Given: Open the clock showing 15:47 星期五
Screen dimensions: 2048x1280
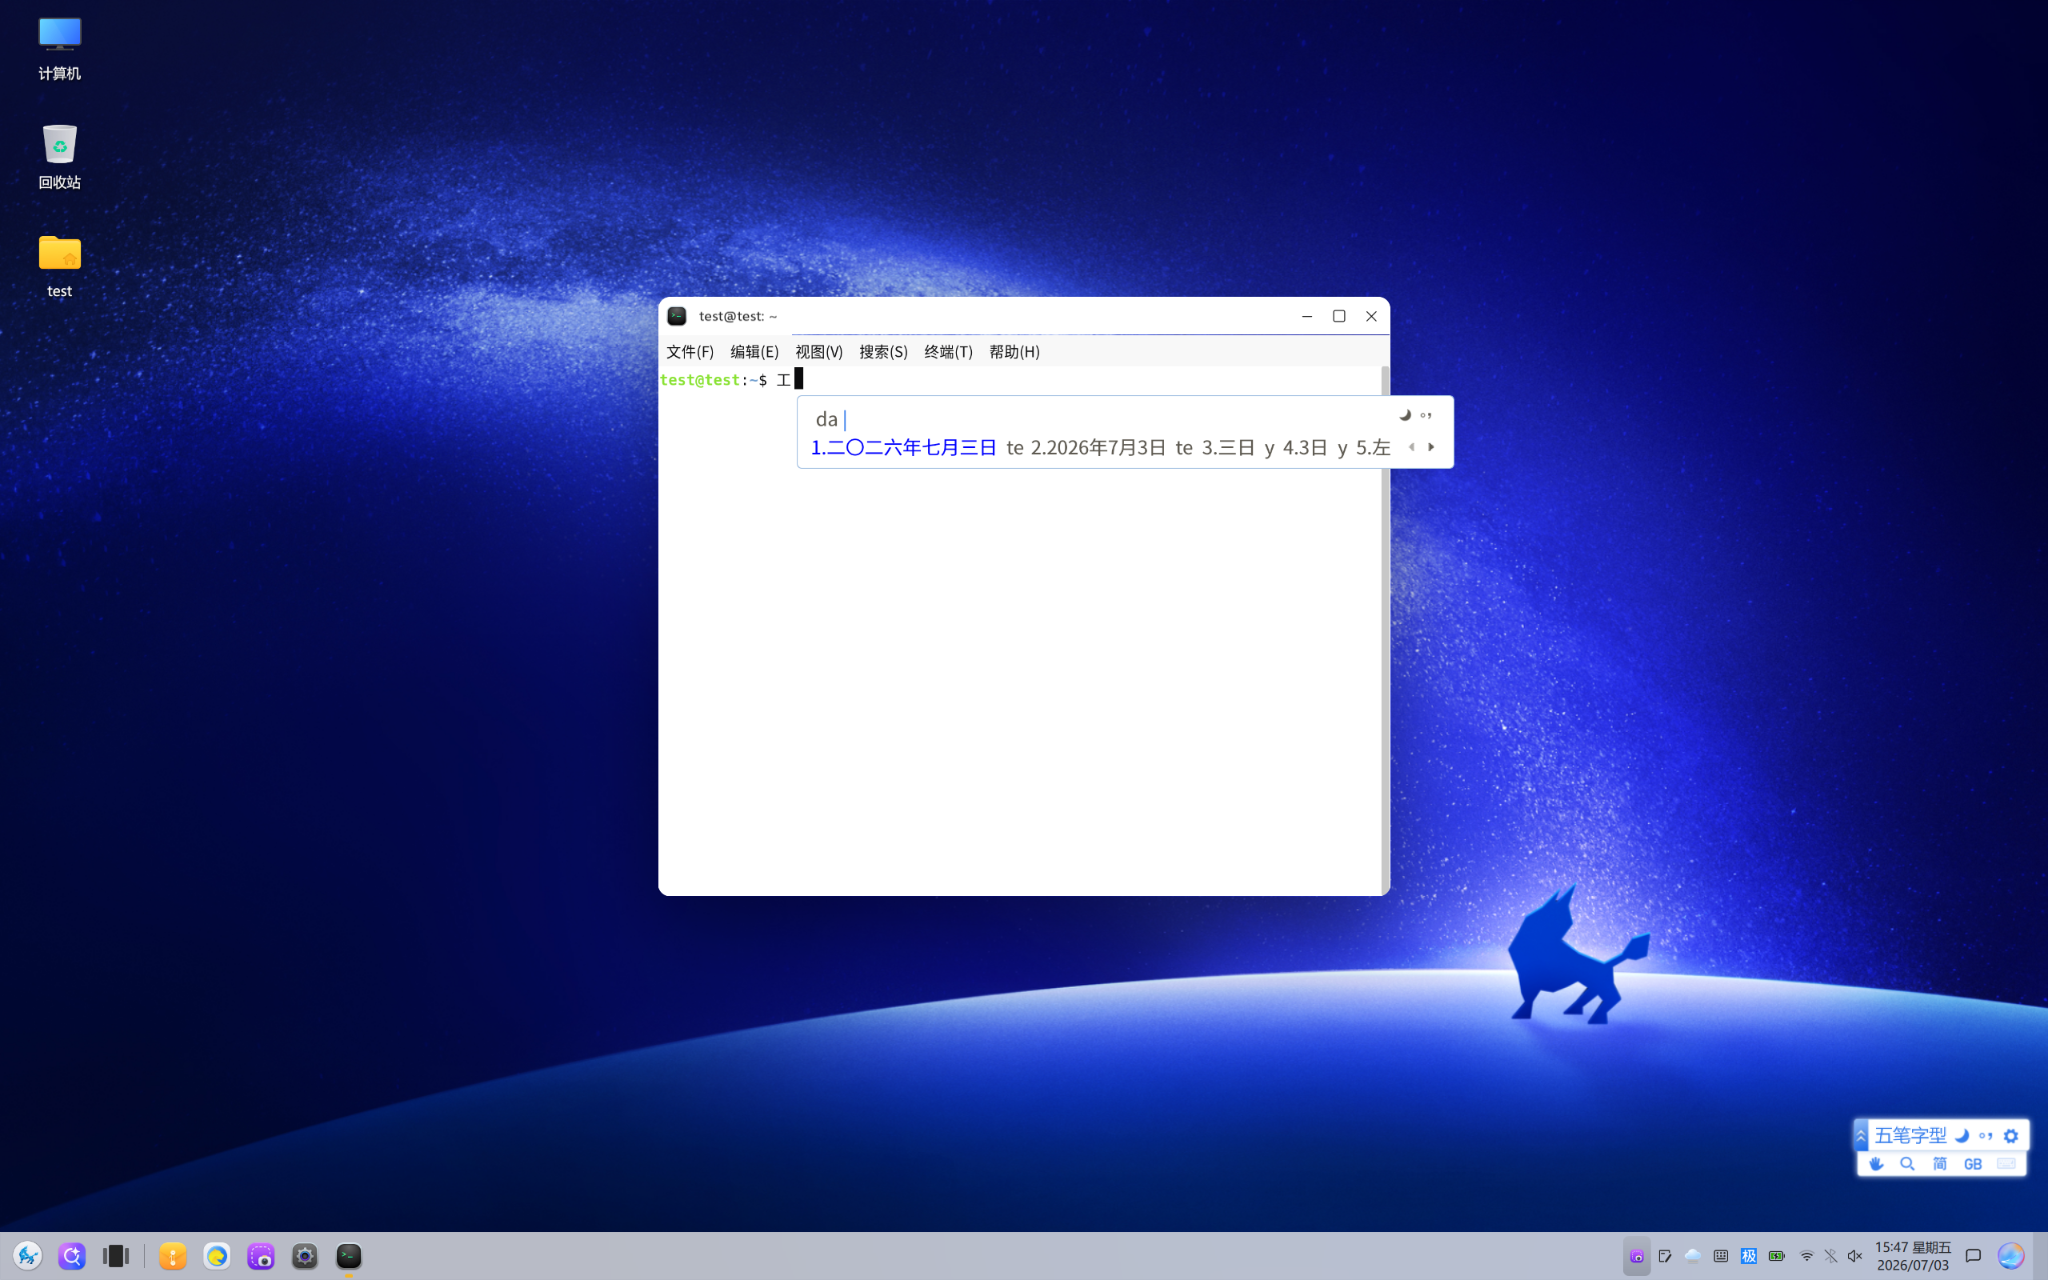Looking at the screenshot, I should 1913,1256.
